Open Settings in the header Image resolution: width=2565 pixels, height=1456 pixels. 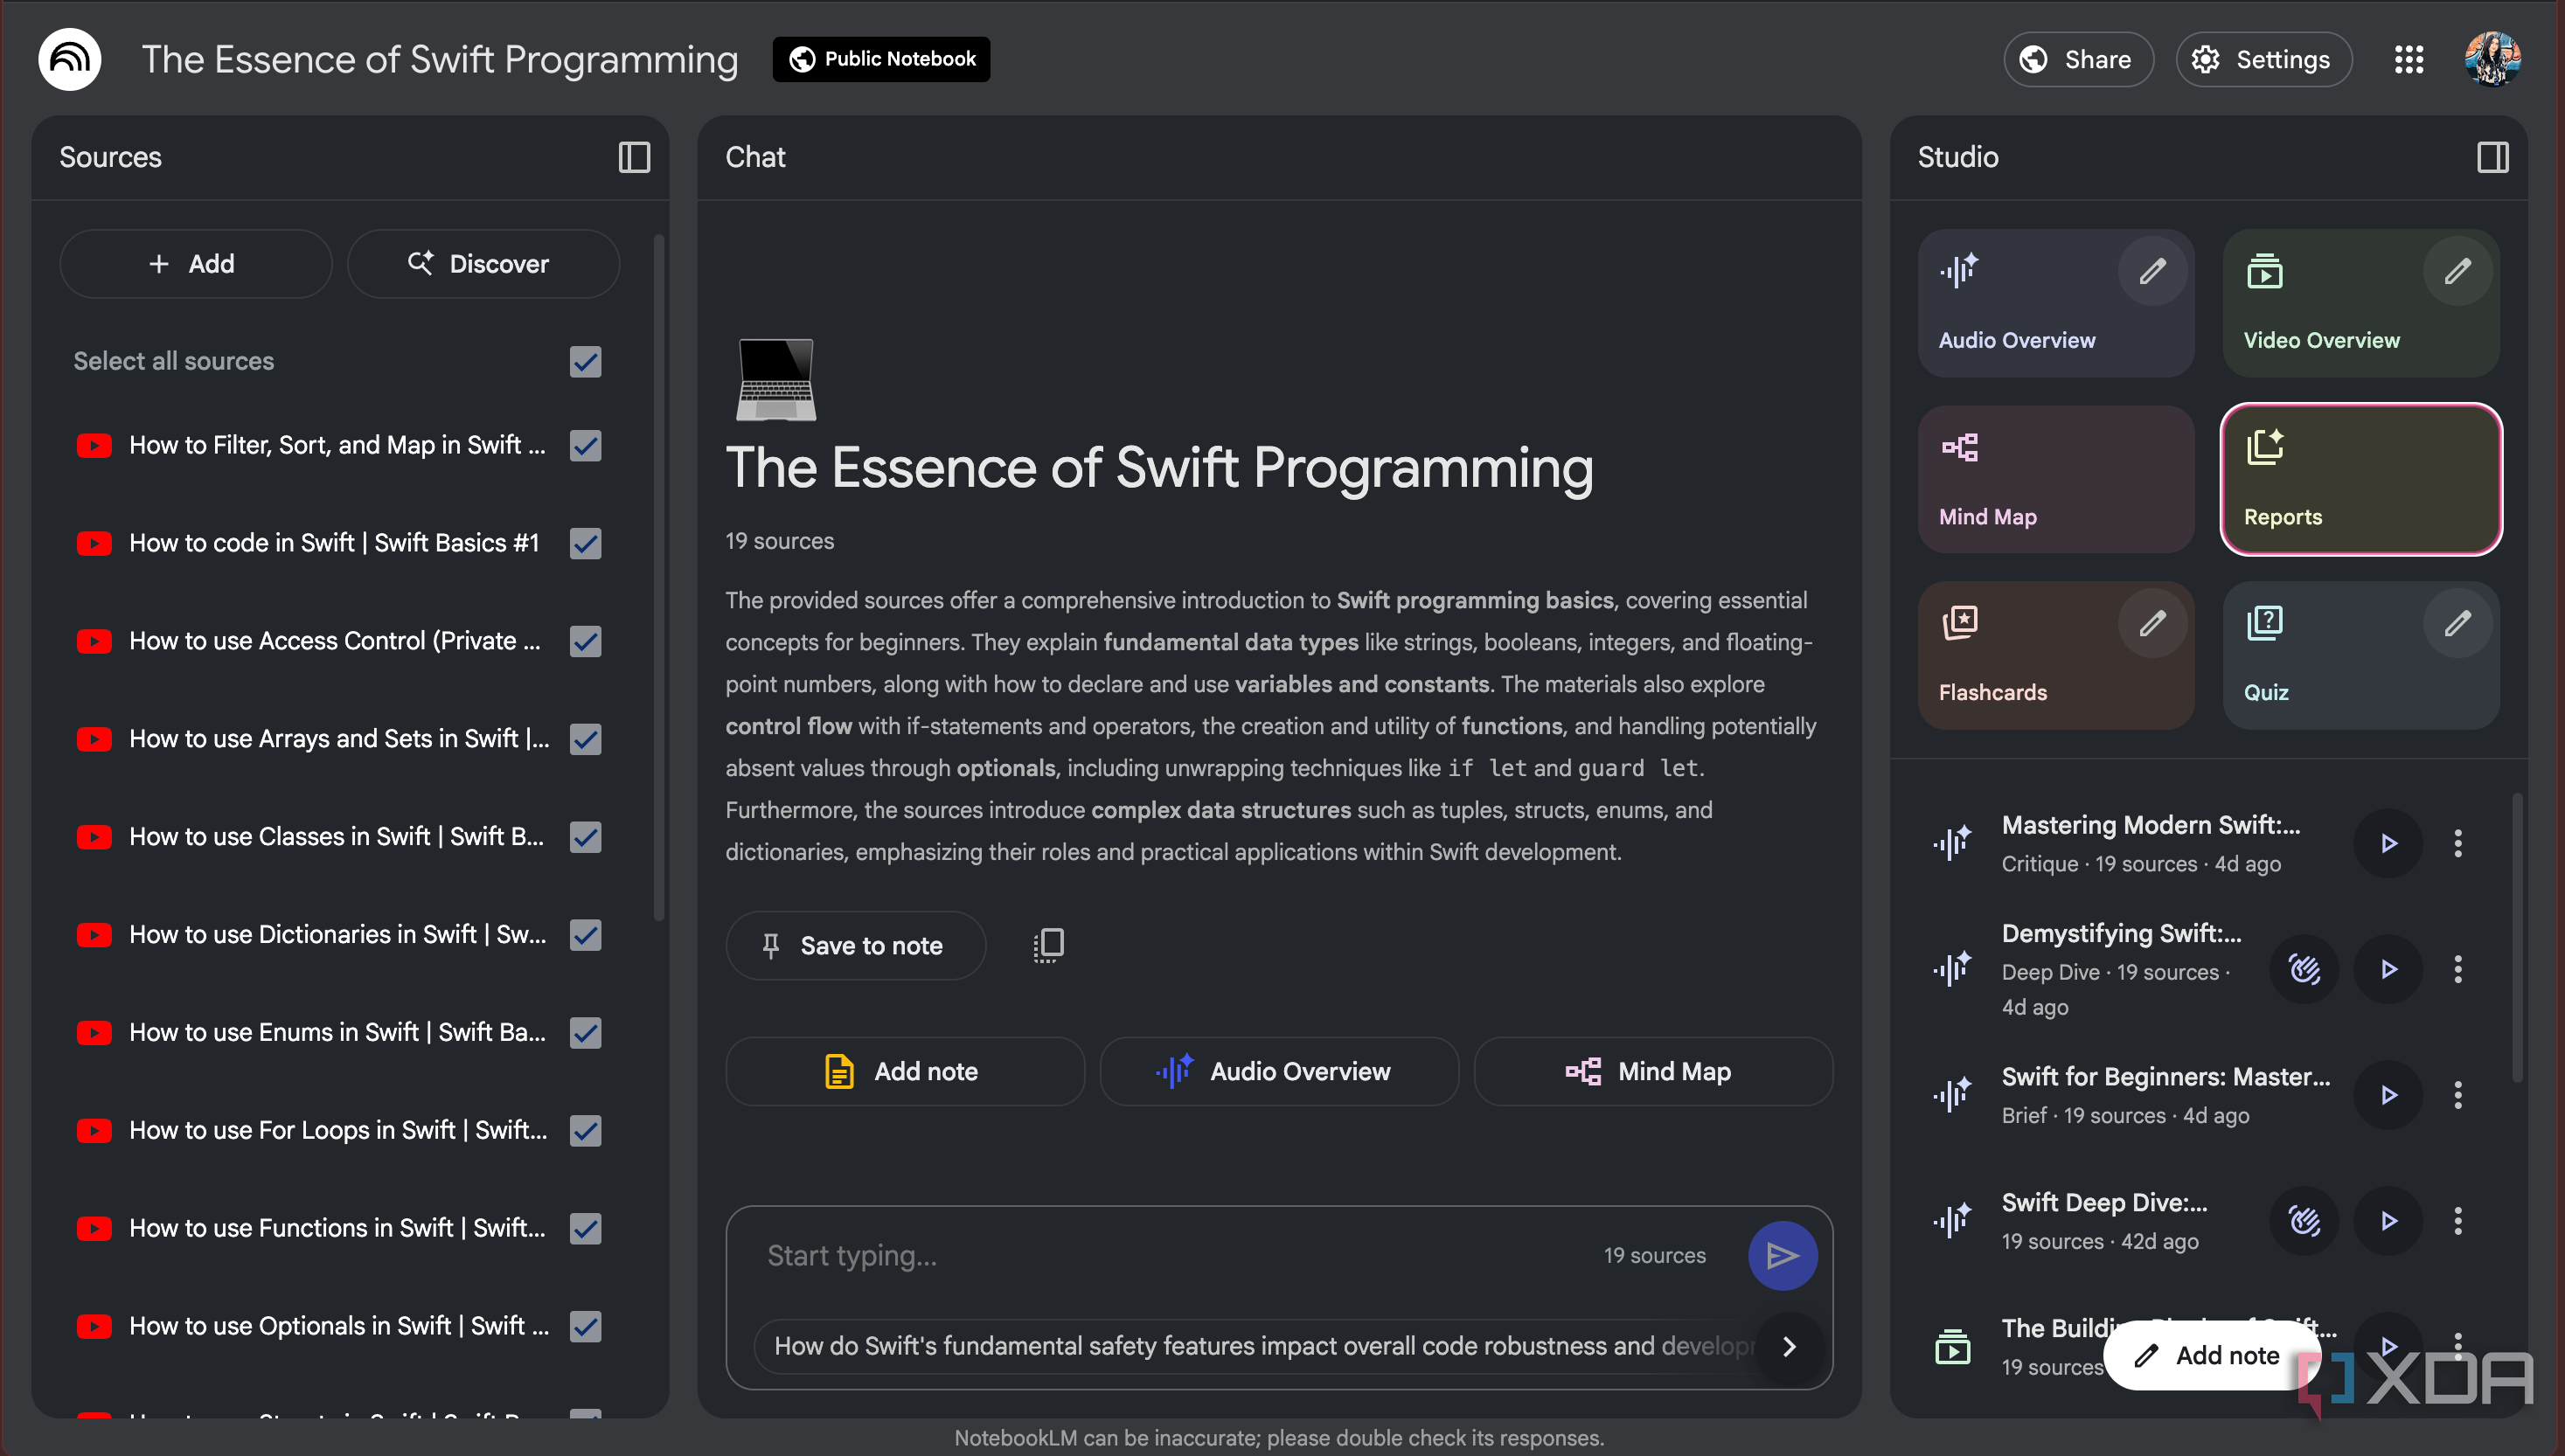point(2263,59)
